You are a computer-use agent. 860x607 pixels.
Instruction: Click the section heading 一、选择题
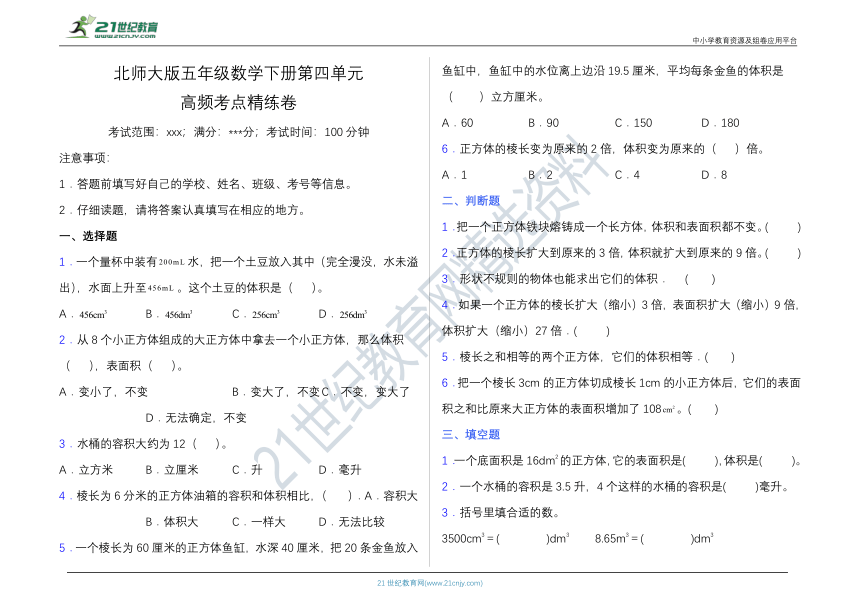coord(88,236)
